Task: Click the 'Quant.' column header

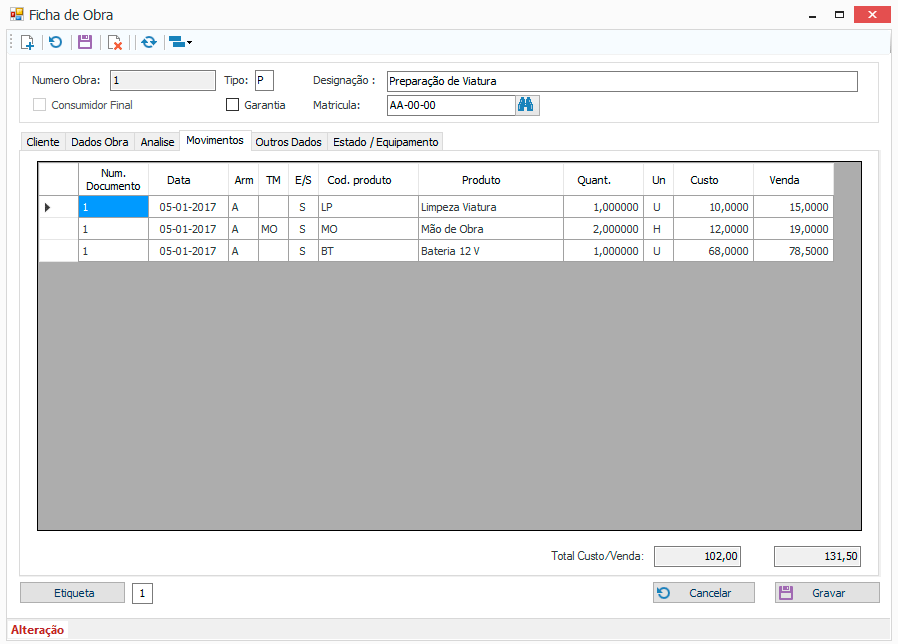Action: 604,180
